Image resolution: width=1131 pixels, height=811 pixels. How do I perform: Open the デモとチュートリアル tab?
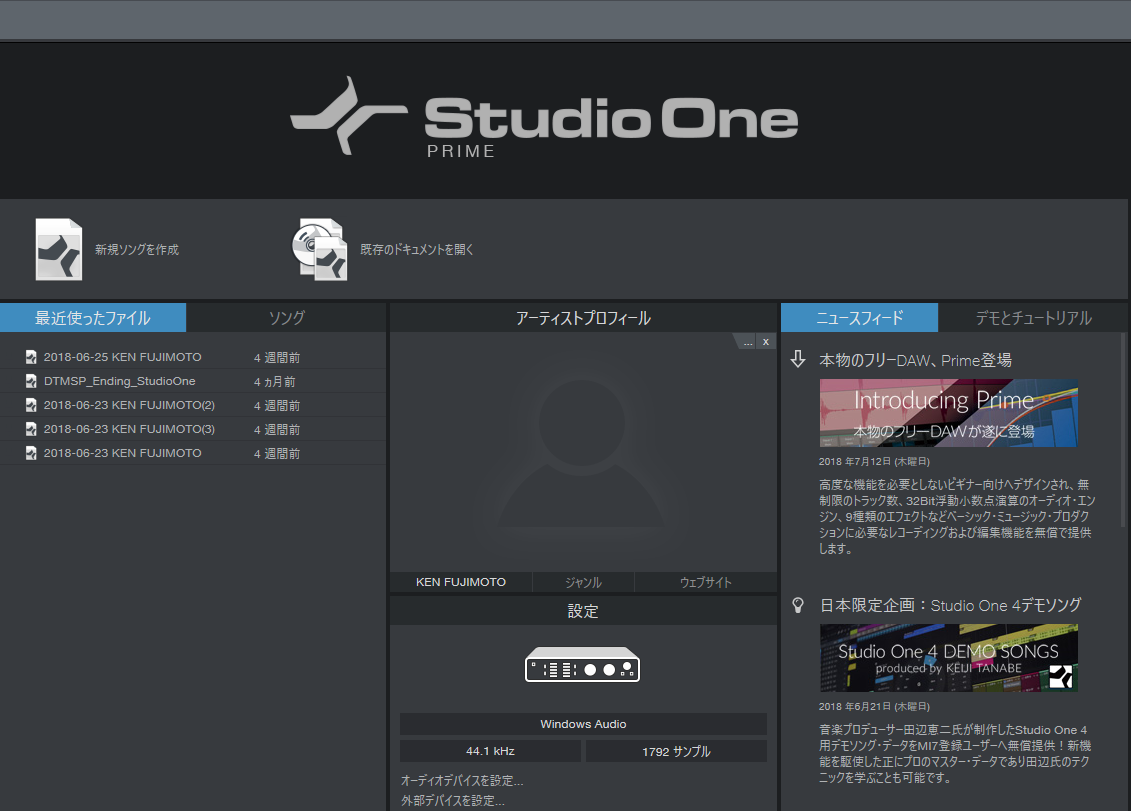click(1033, 317)
